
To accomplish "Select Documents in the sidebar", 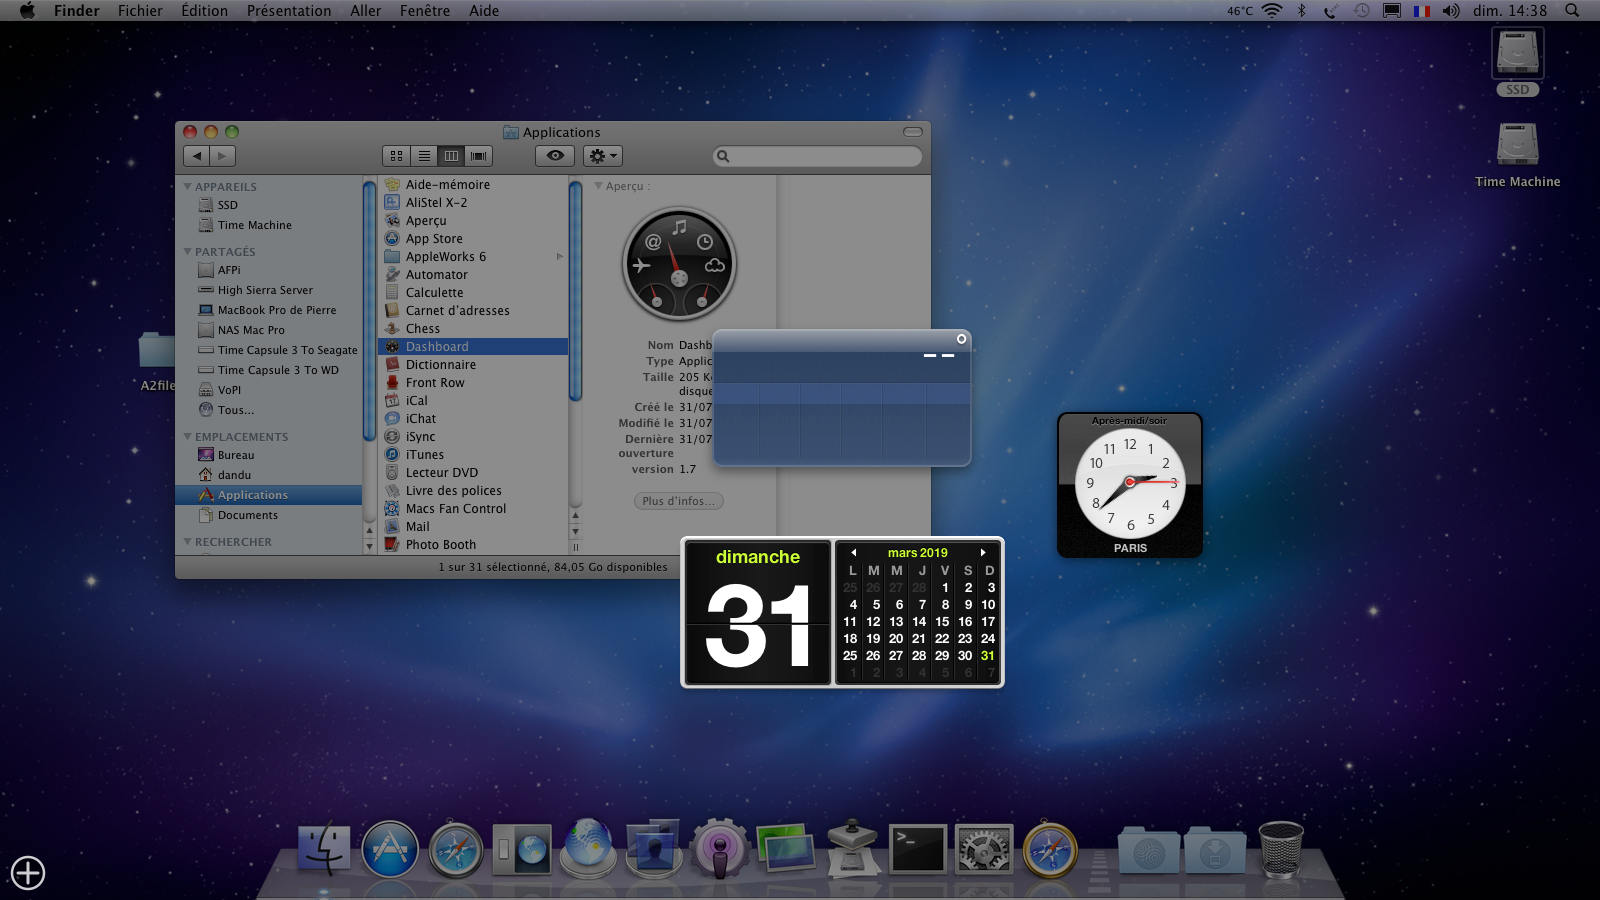I will tap(248, 515).
